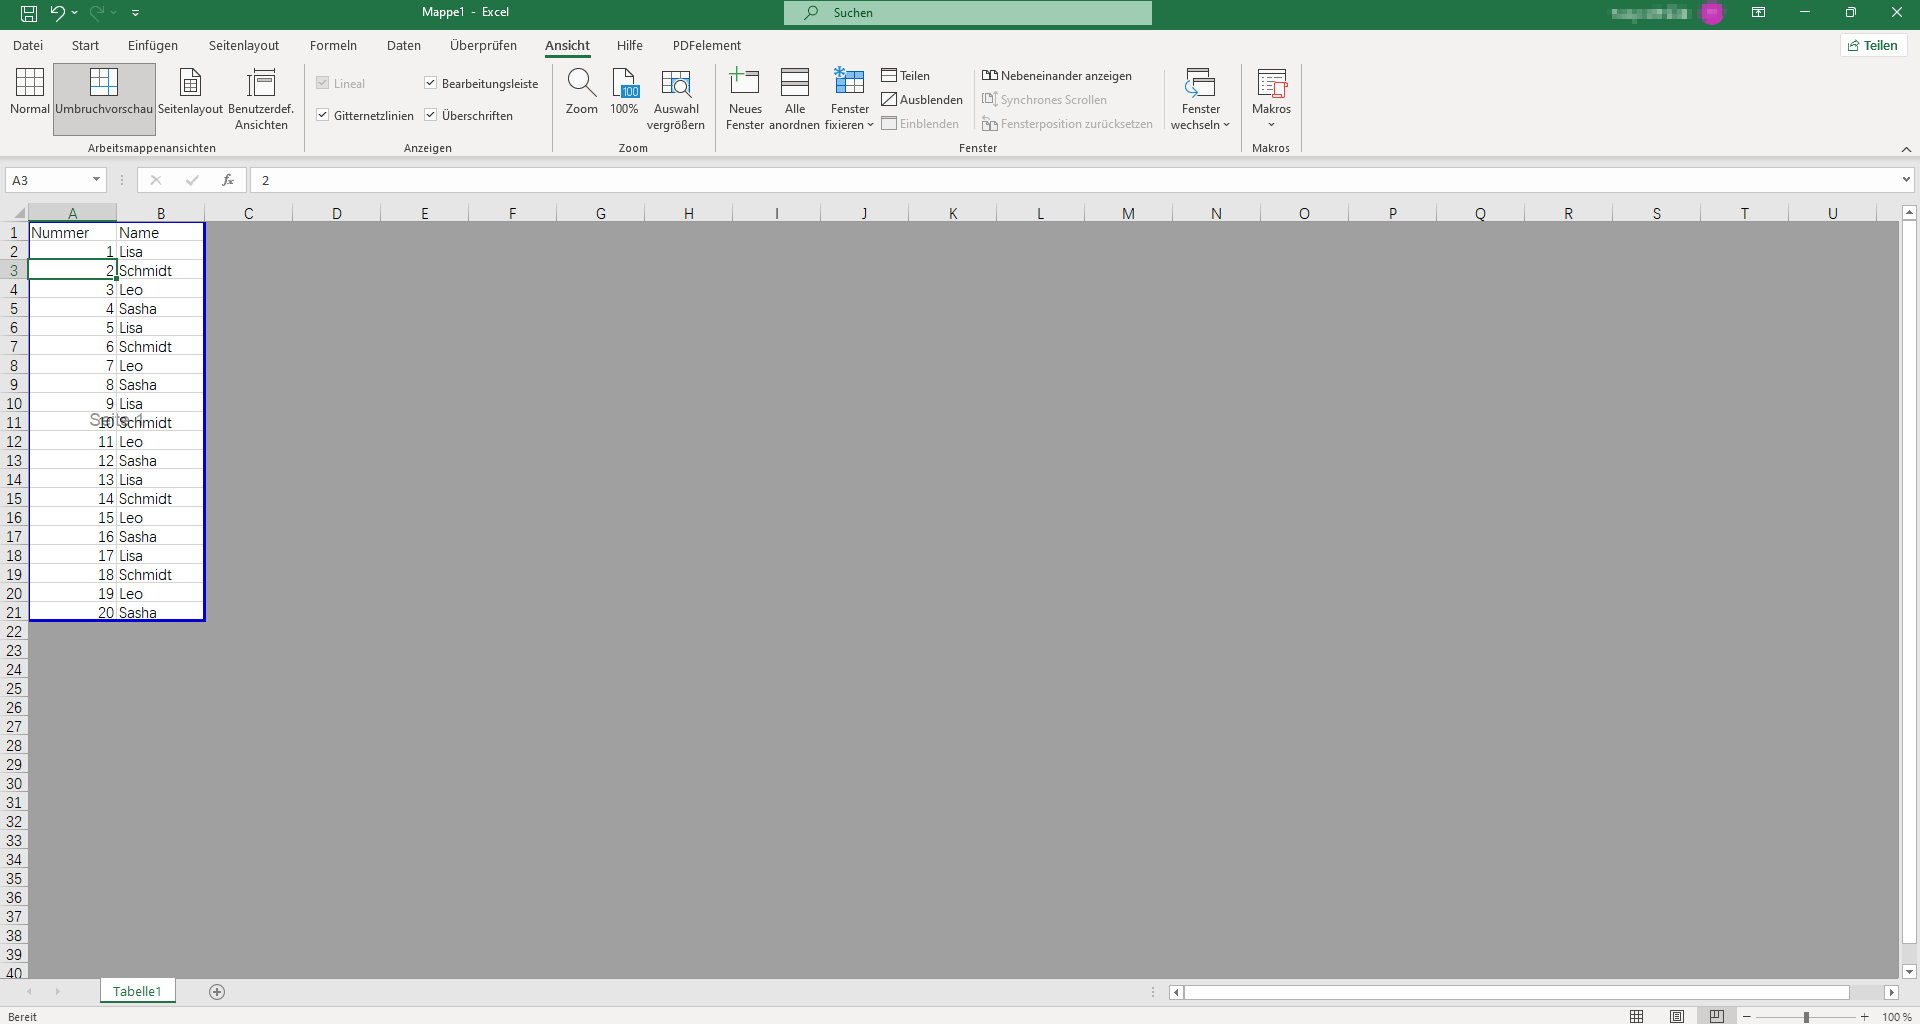Viewport: 1920px width, 1024px height.
Task: Click in the formula bar input
Action: click(1075, 180)
